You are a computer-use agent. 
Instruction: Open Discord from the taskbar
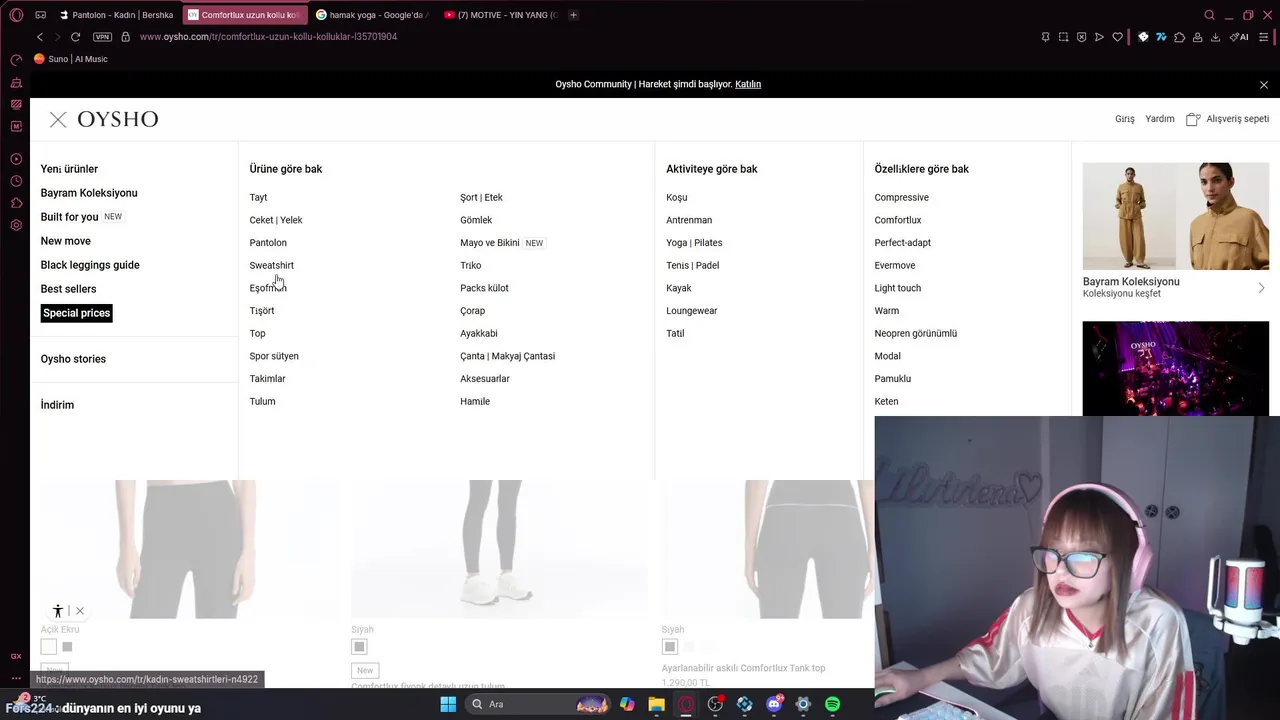coord(774,704)
